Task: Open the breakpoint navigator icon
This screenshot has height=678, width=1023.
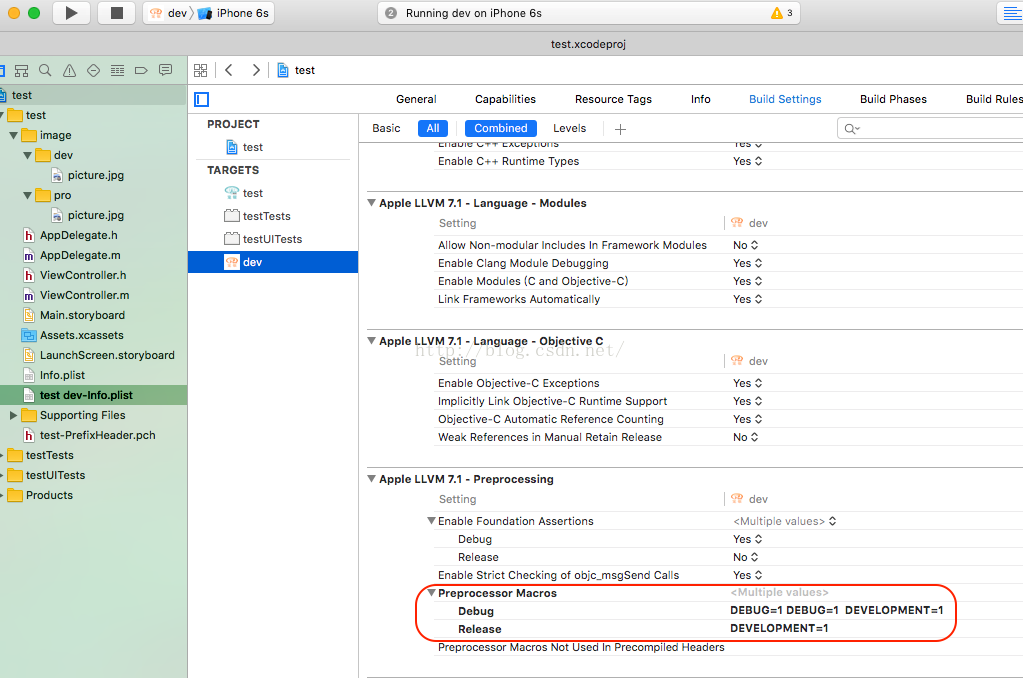Action: pos(141,71)
